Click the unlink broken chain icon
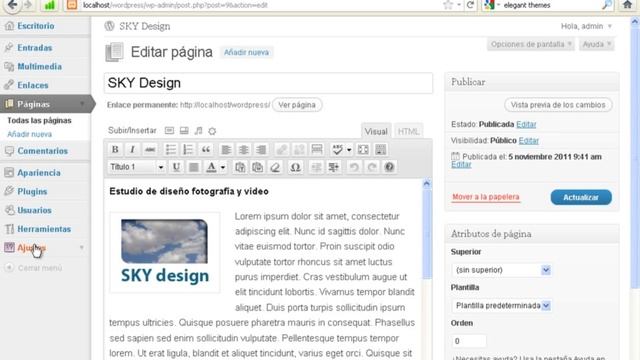The height and width of the screenshot is (360, 640). click(299, 149)
